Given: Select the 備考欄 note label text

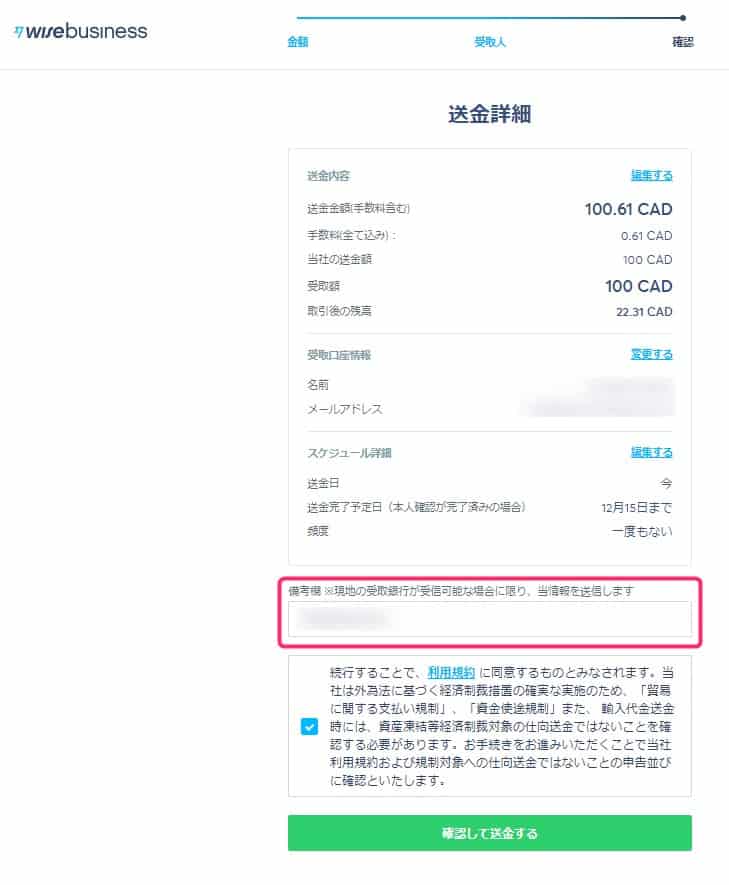Looking at the screenshot, I should (461, 591).
